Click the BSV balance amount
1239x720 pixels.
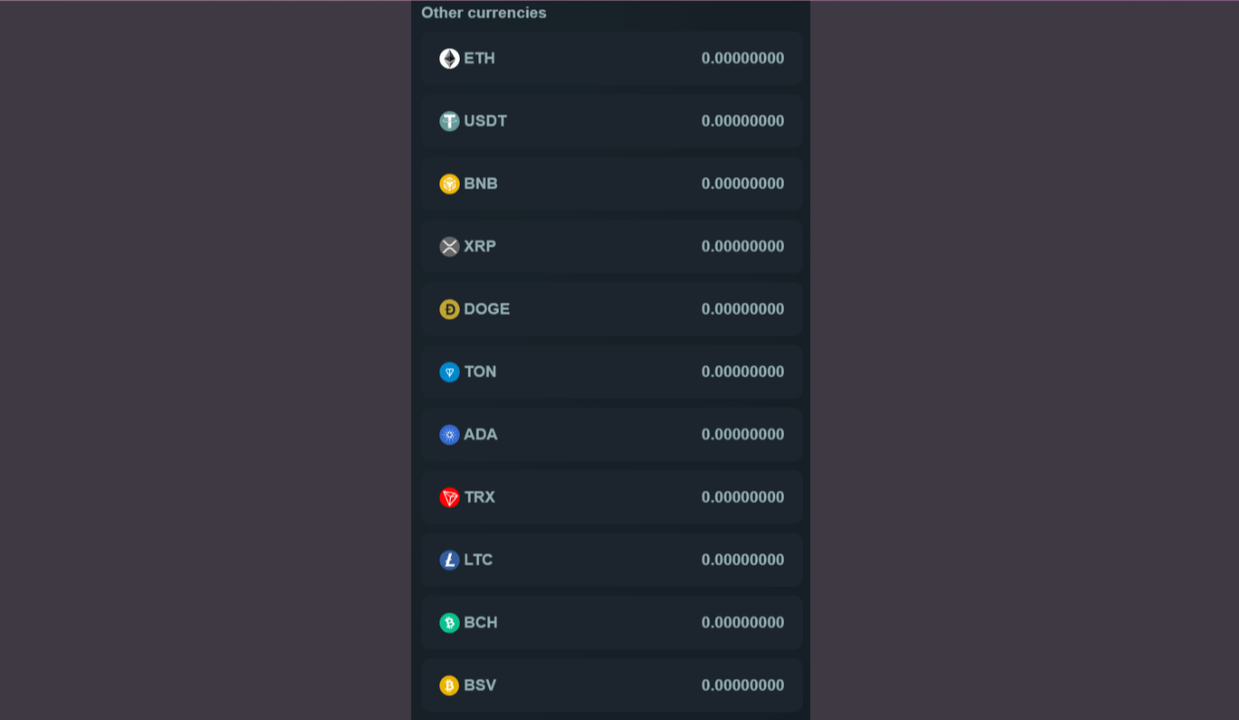(x=742, y=685)
